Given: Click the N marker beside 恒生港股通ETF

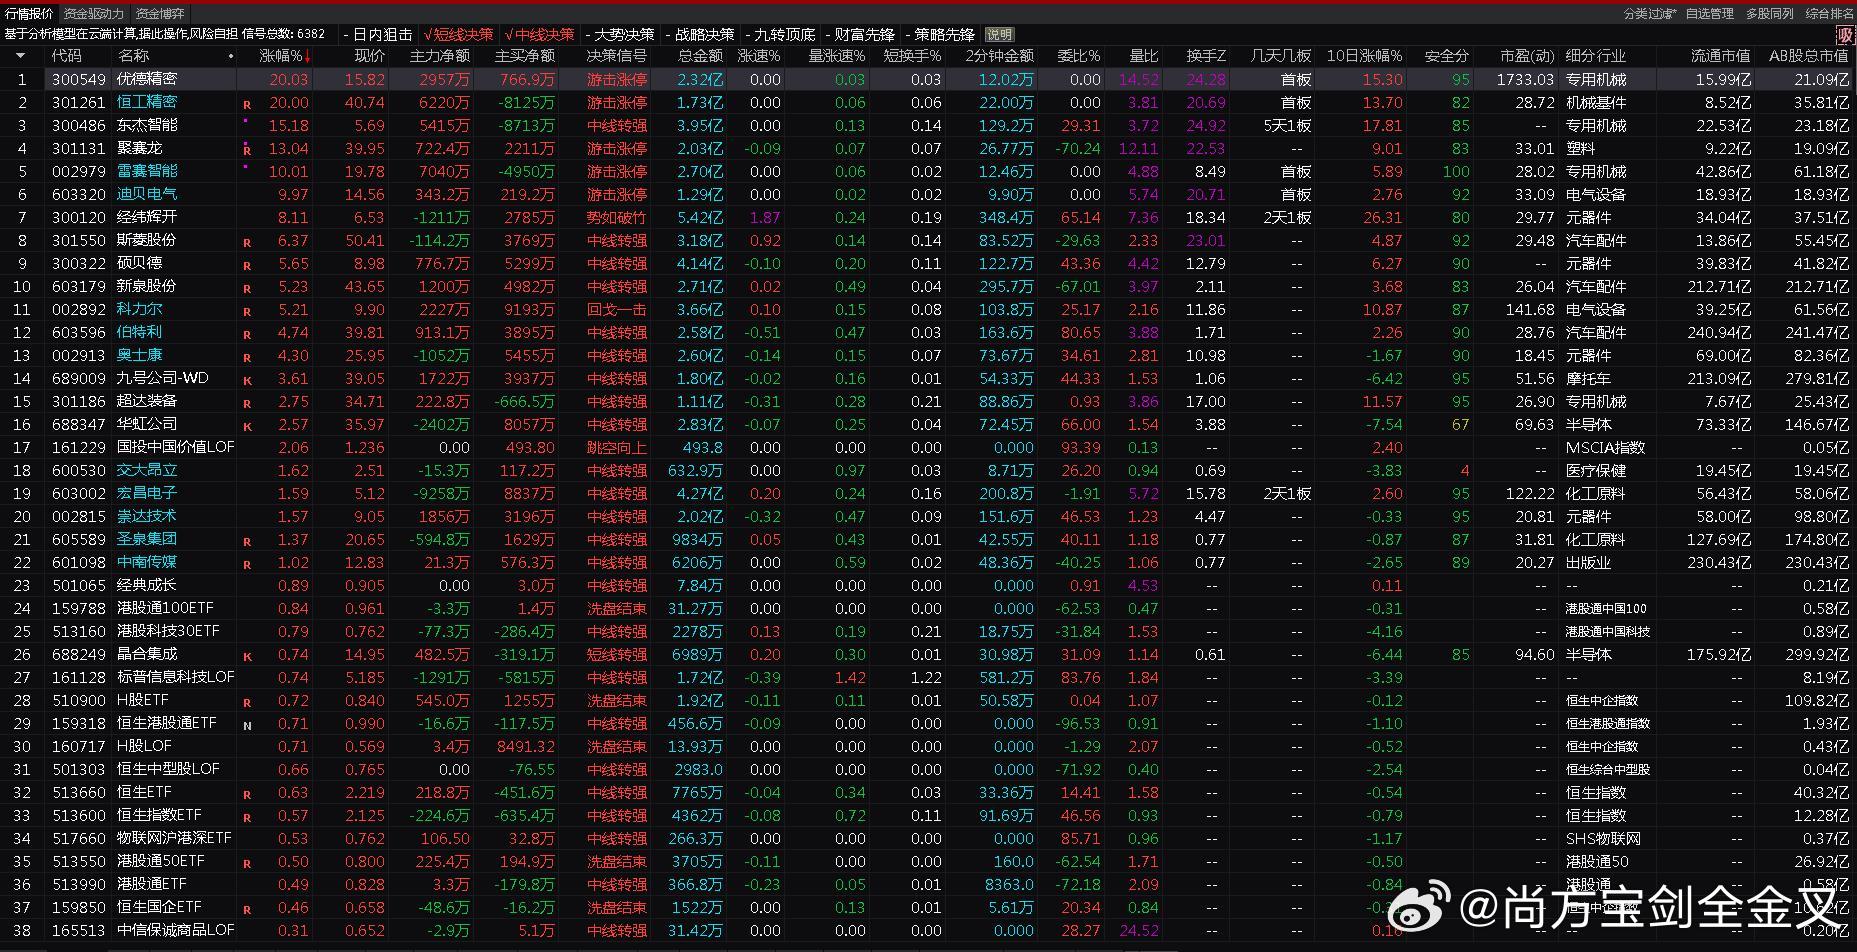Looking at the screenshot, I should point(247,725).
